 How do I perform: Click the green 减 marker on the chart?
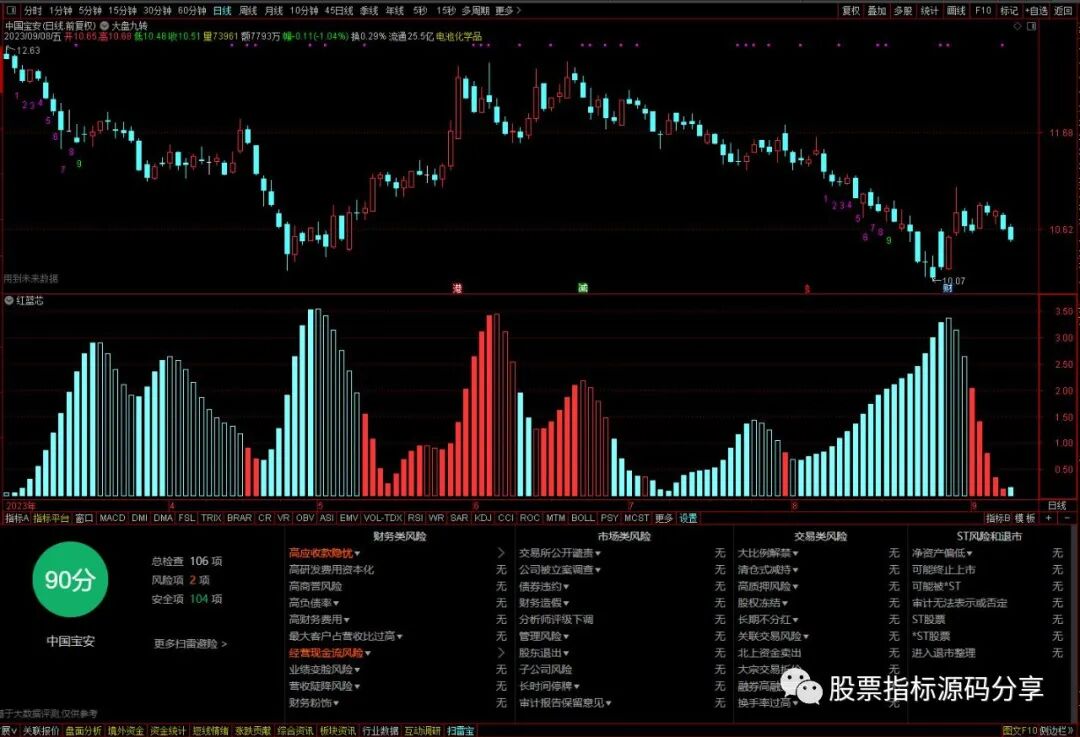(583, 288)
